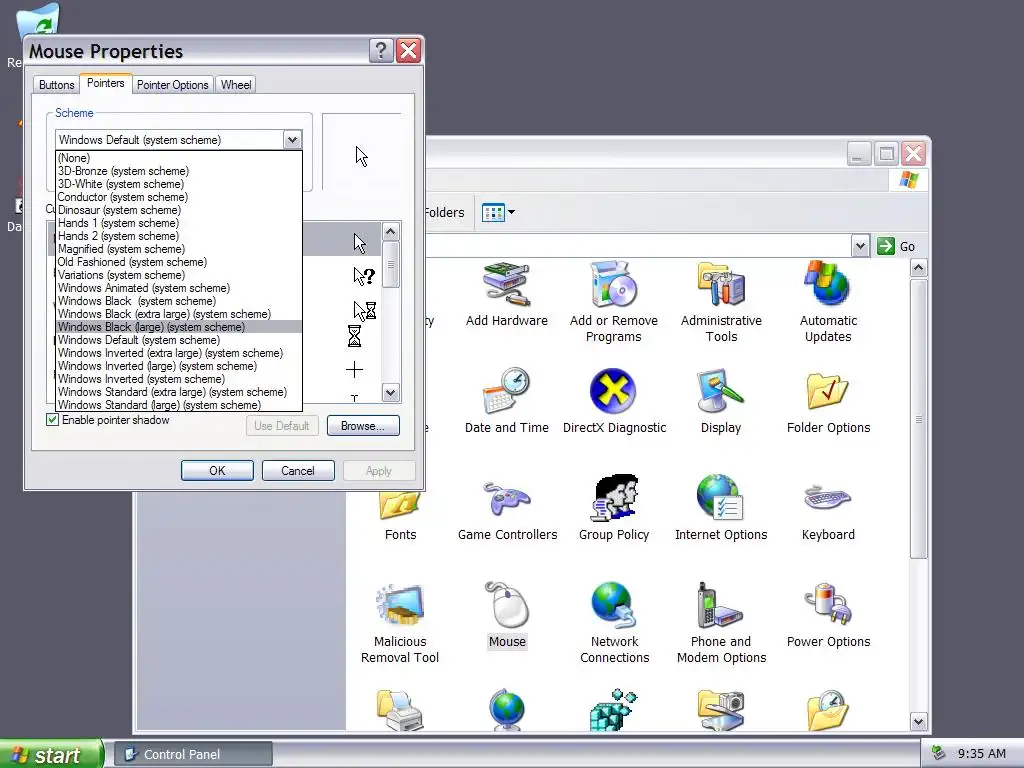Click Control Panel scroll down arrow
The width and height of the screenshot is (1024, 768).
(918, 722)
